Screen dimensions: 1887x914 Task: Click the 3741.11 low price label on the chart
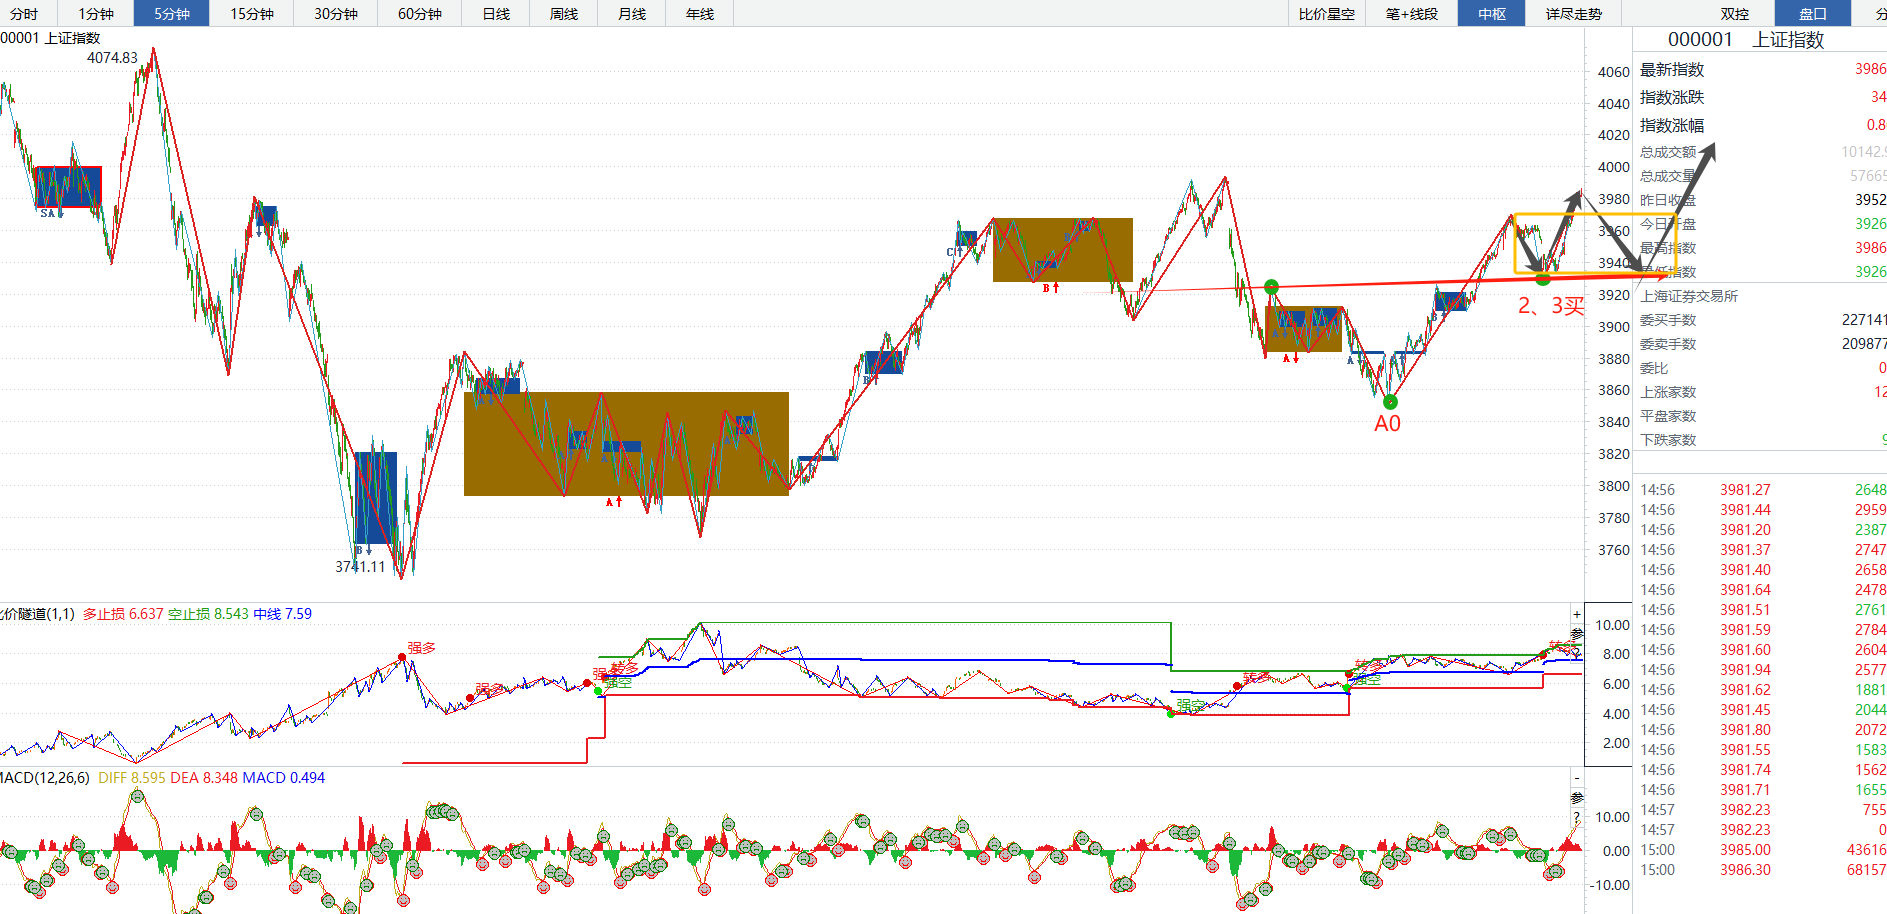click(x=360, y=567)
